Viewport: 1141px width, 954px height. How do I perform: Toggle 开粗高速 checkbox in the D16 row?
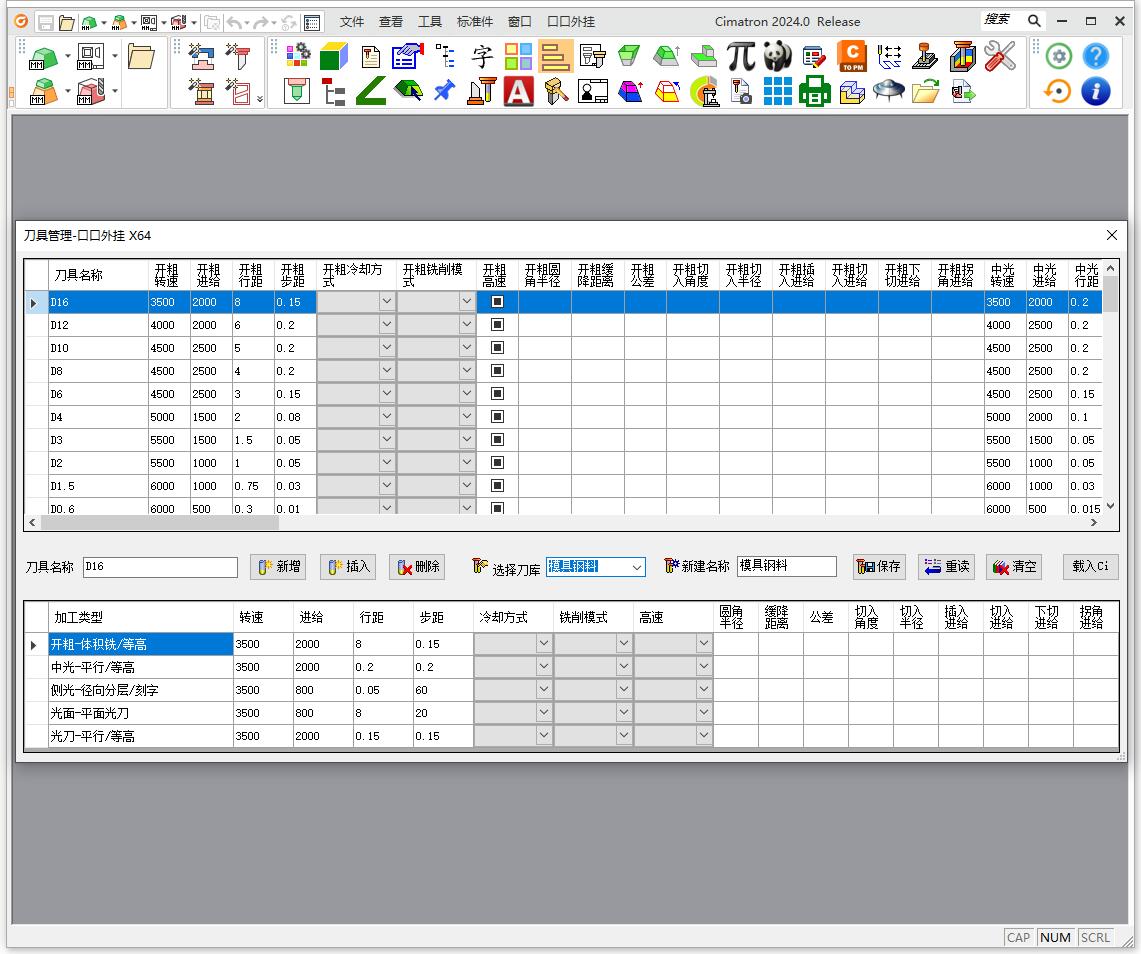(497, 302)
